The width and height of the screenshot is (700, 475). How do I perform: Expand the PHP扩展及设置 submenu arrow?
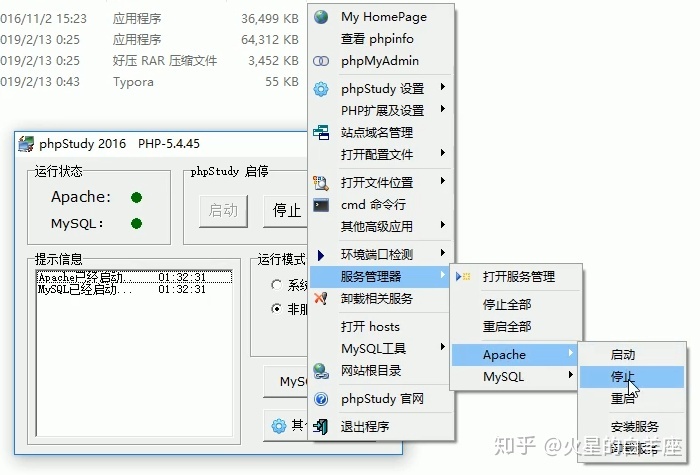442,108
